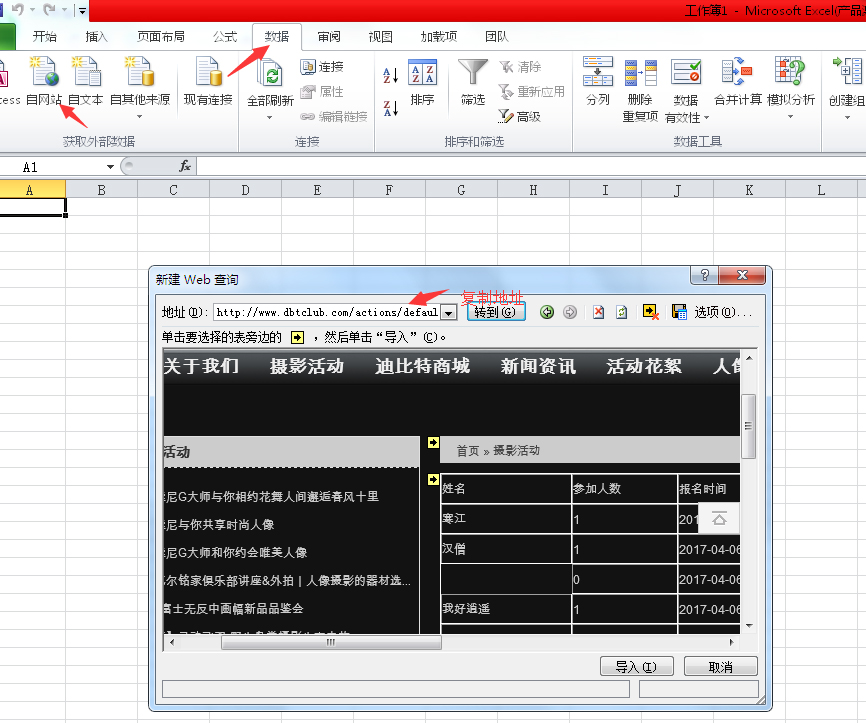Open the 全部刷新 dropdown arrow
866x723 pixels.
tap(269, 117)
